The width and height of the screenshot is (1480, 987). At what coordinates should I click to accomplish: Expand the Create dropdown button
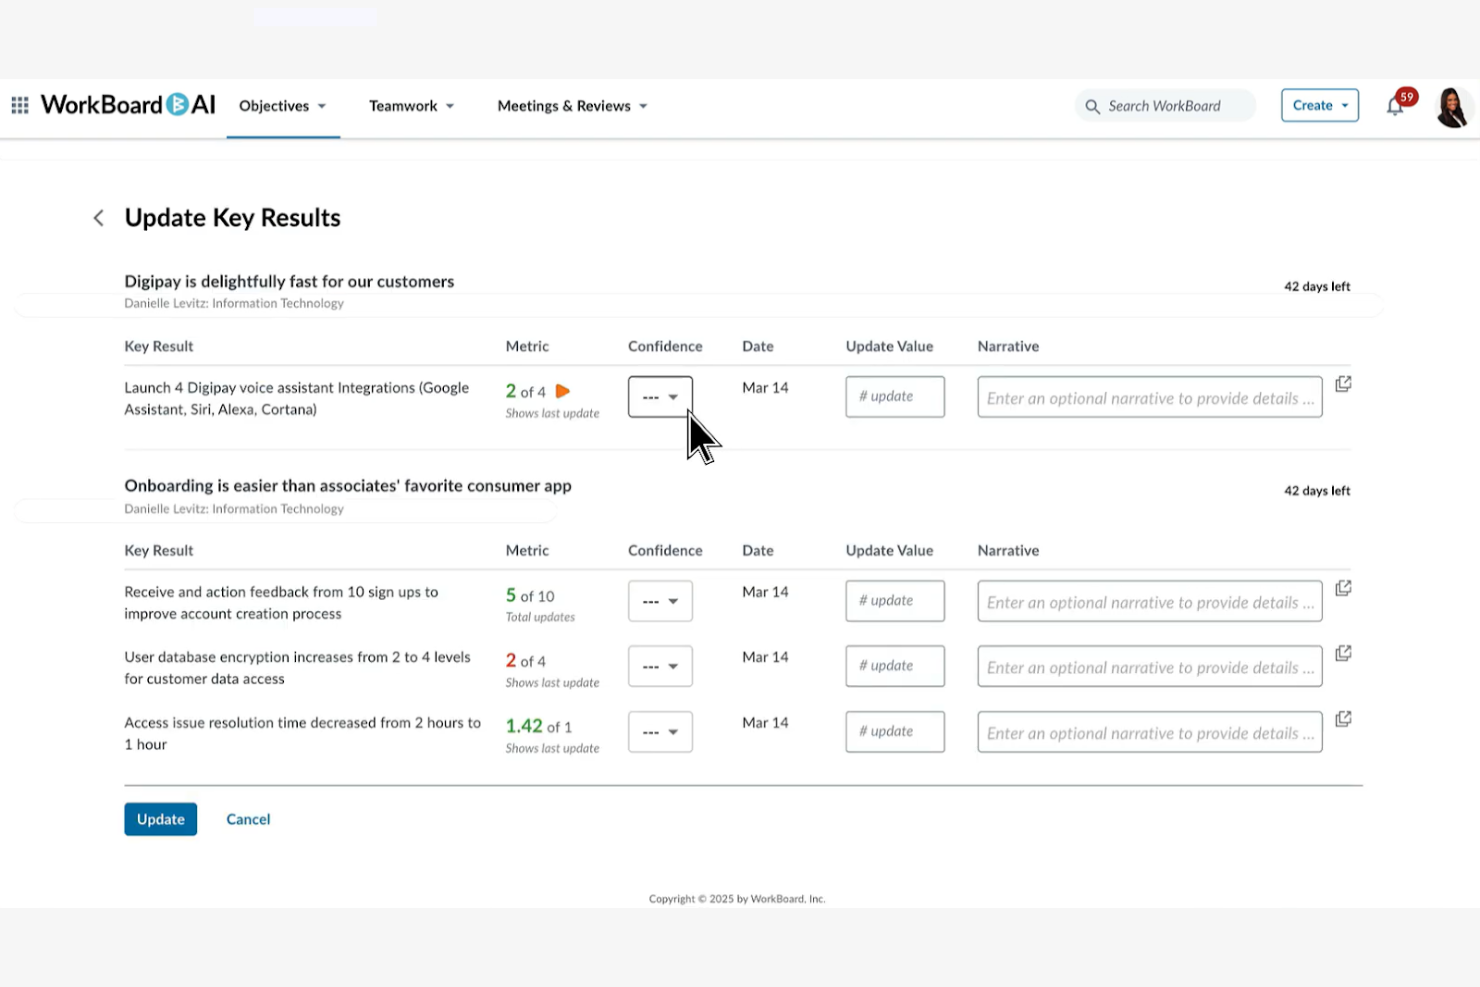(1319, 104)
